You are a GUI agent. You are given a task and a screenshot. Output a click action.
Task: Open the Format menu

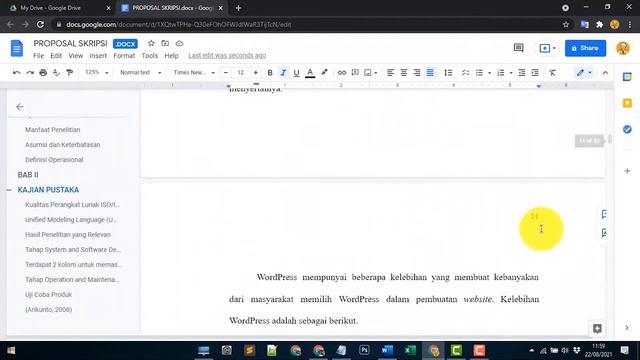tap(124, 56)
